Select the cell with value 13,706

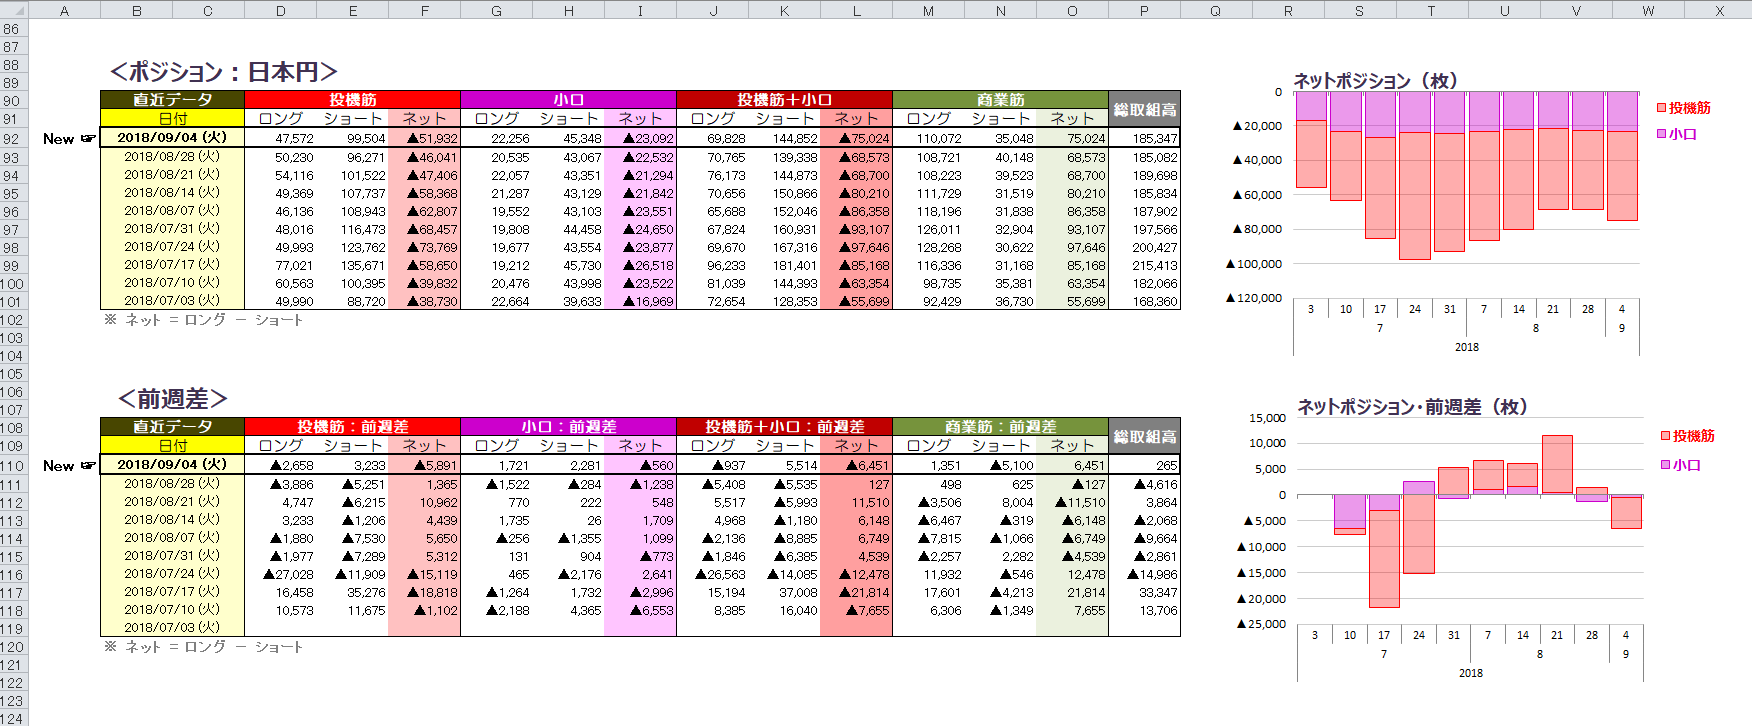(x=1144, y=610)
